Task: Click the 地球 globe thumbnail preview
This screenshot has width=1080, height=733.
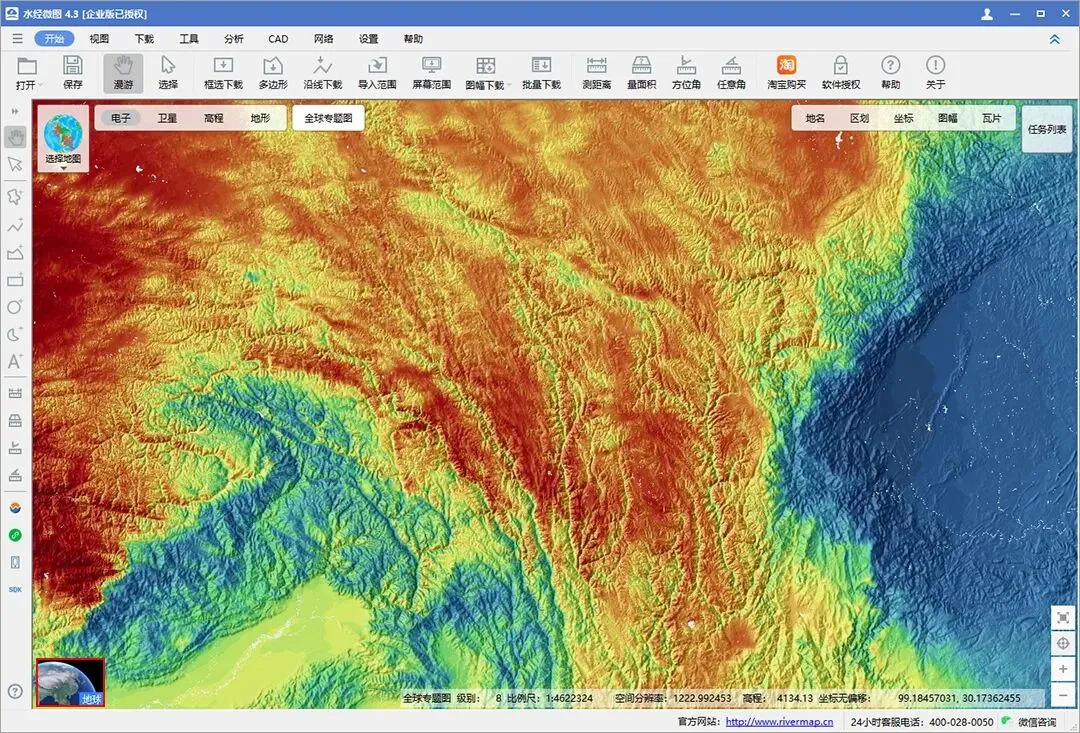Action: [70, 683]
